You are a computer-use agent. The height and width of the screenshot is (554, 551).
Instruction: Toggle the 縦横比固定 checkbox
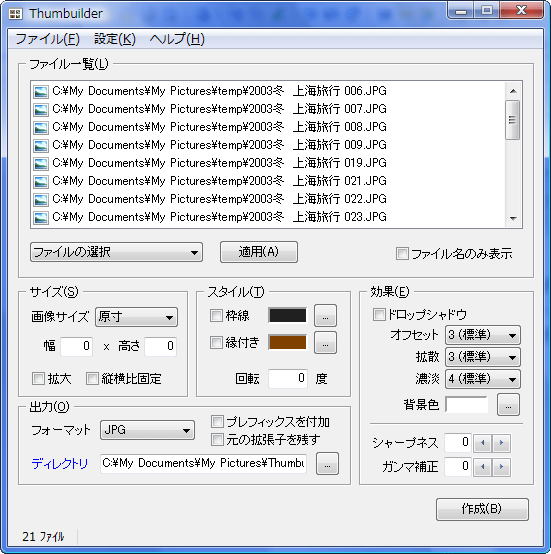pyautogui.click(x=92, y=379)
